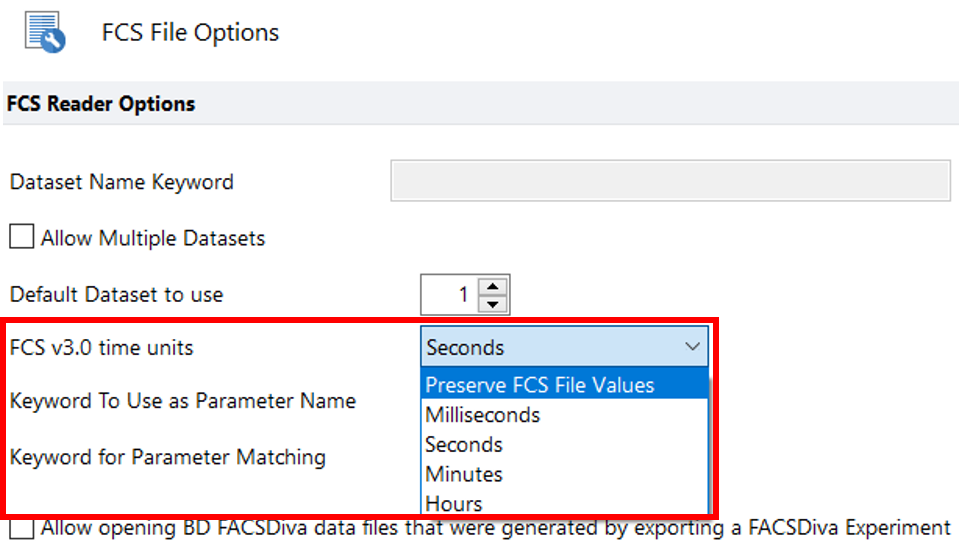
Task: Click the Dataset Name Keyword label
Action: pos(121,182)
